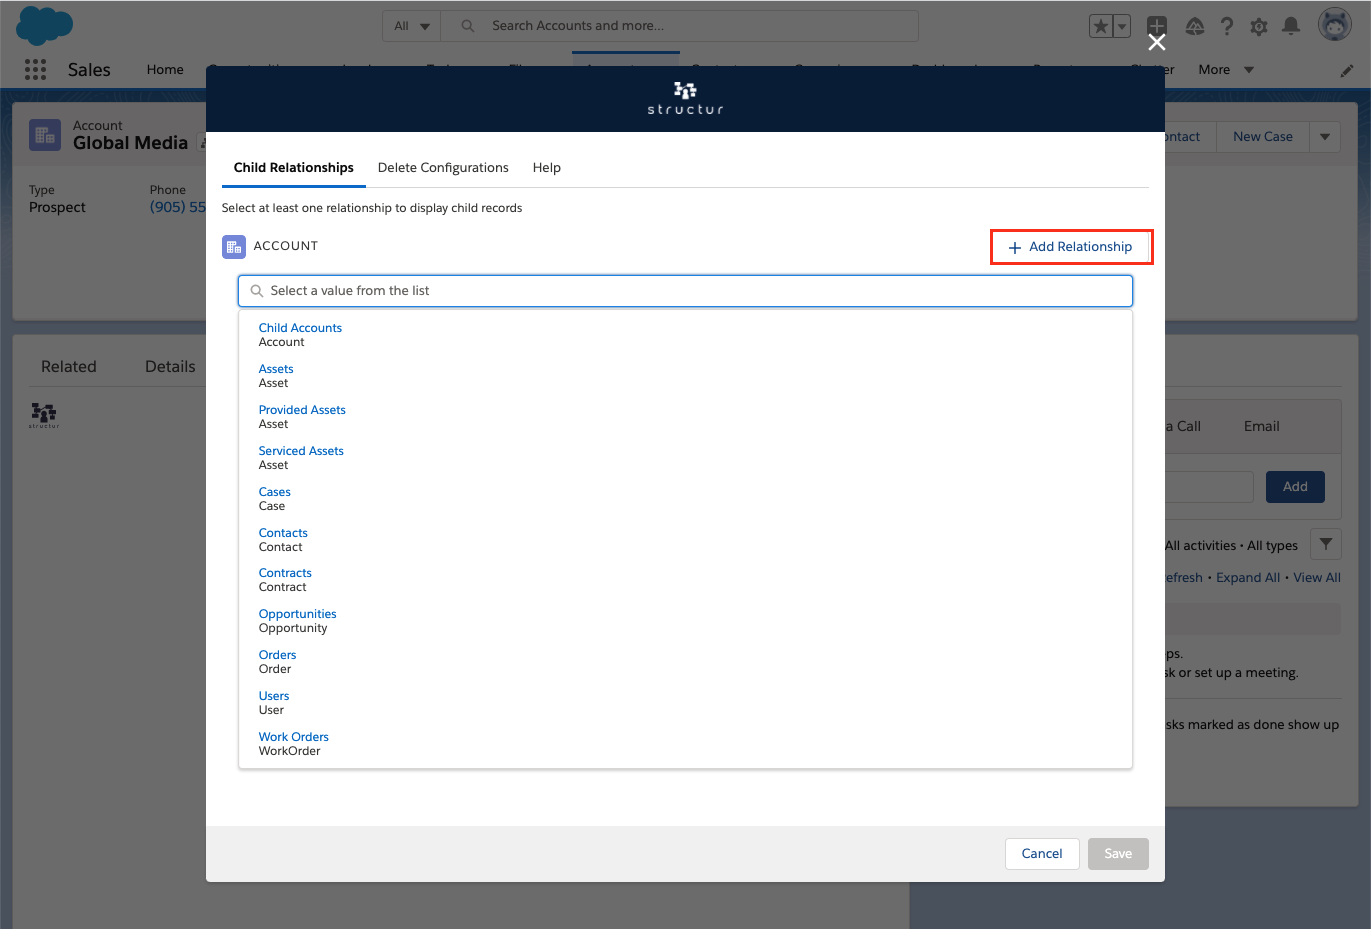Switch to Child Relationships tab
Image resolution: width=1371 pixels, height=929 pixels.
294,168
